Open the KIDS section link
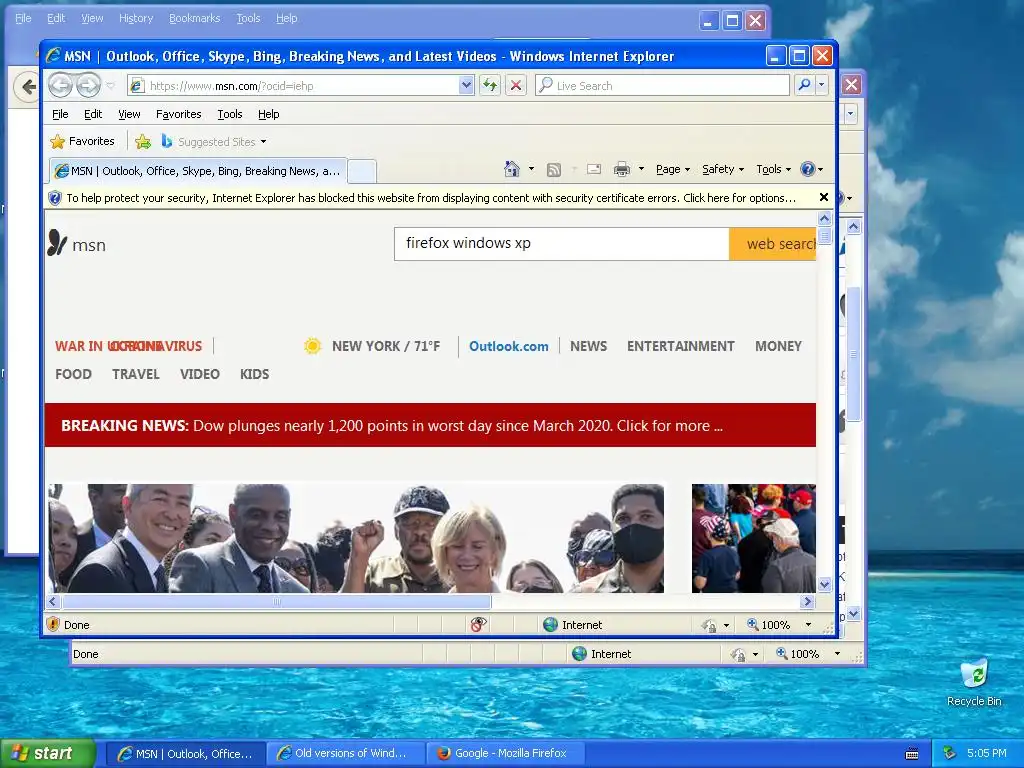 coord(255,374)
